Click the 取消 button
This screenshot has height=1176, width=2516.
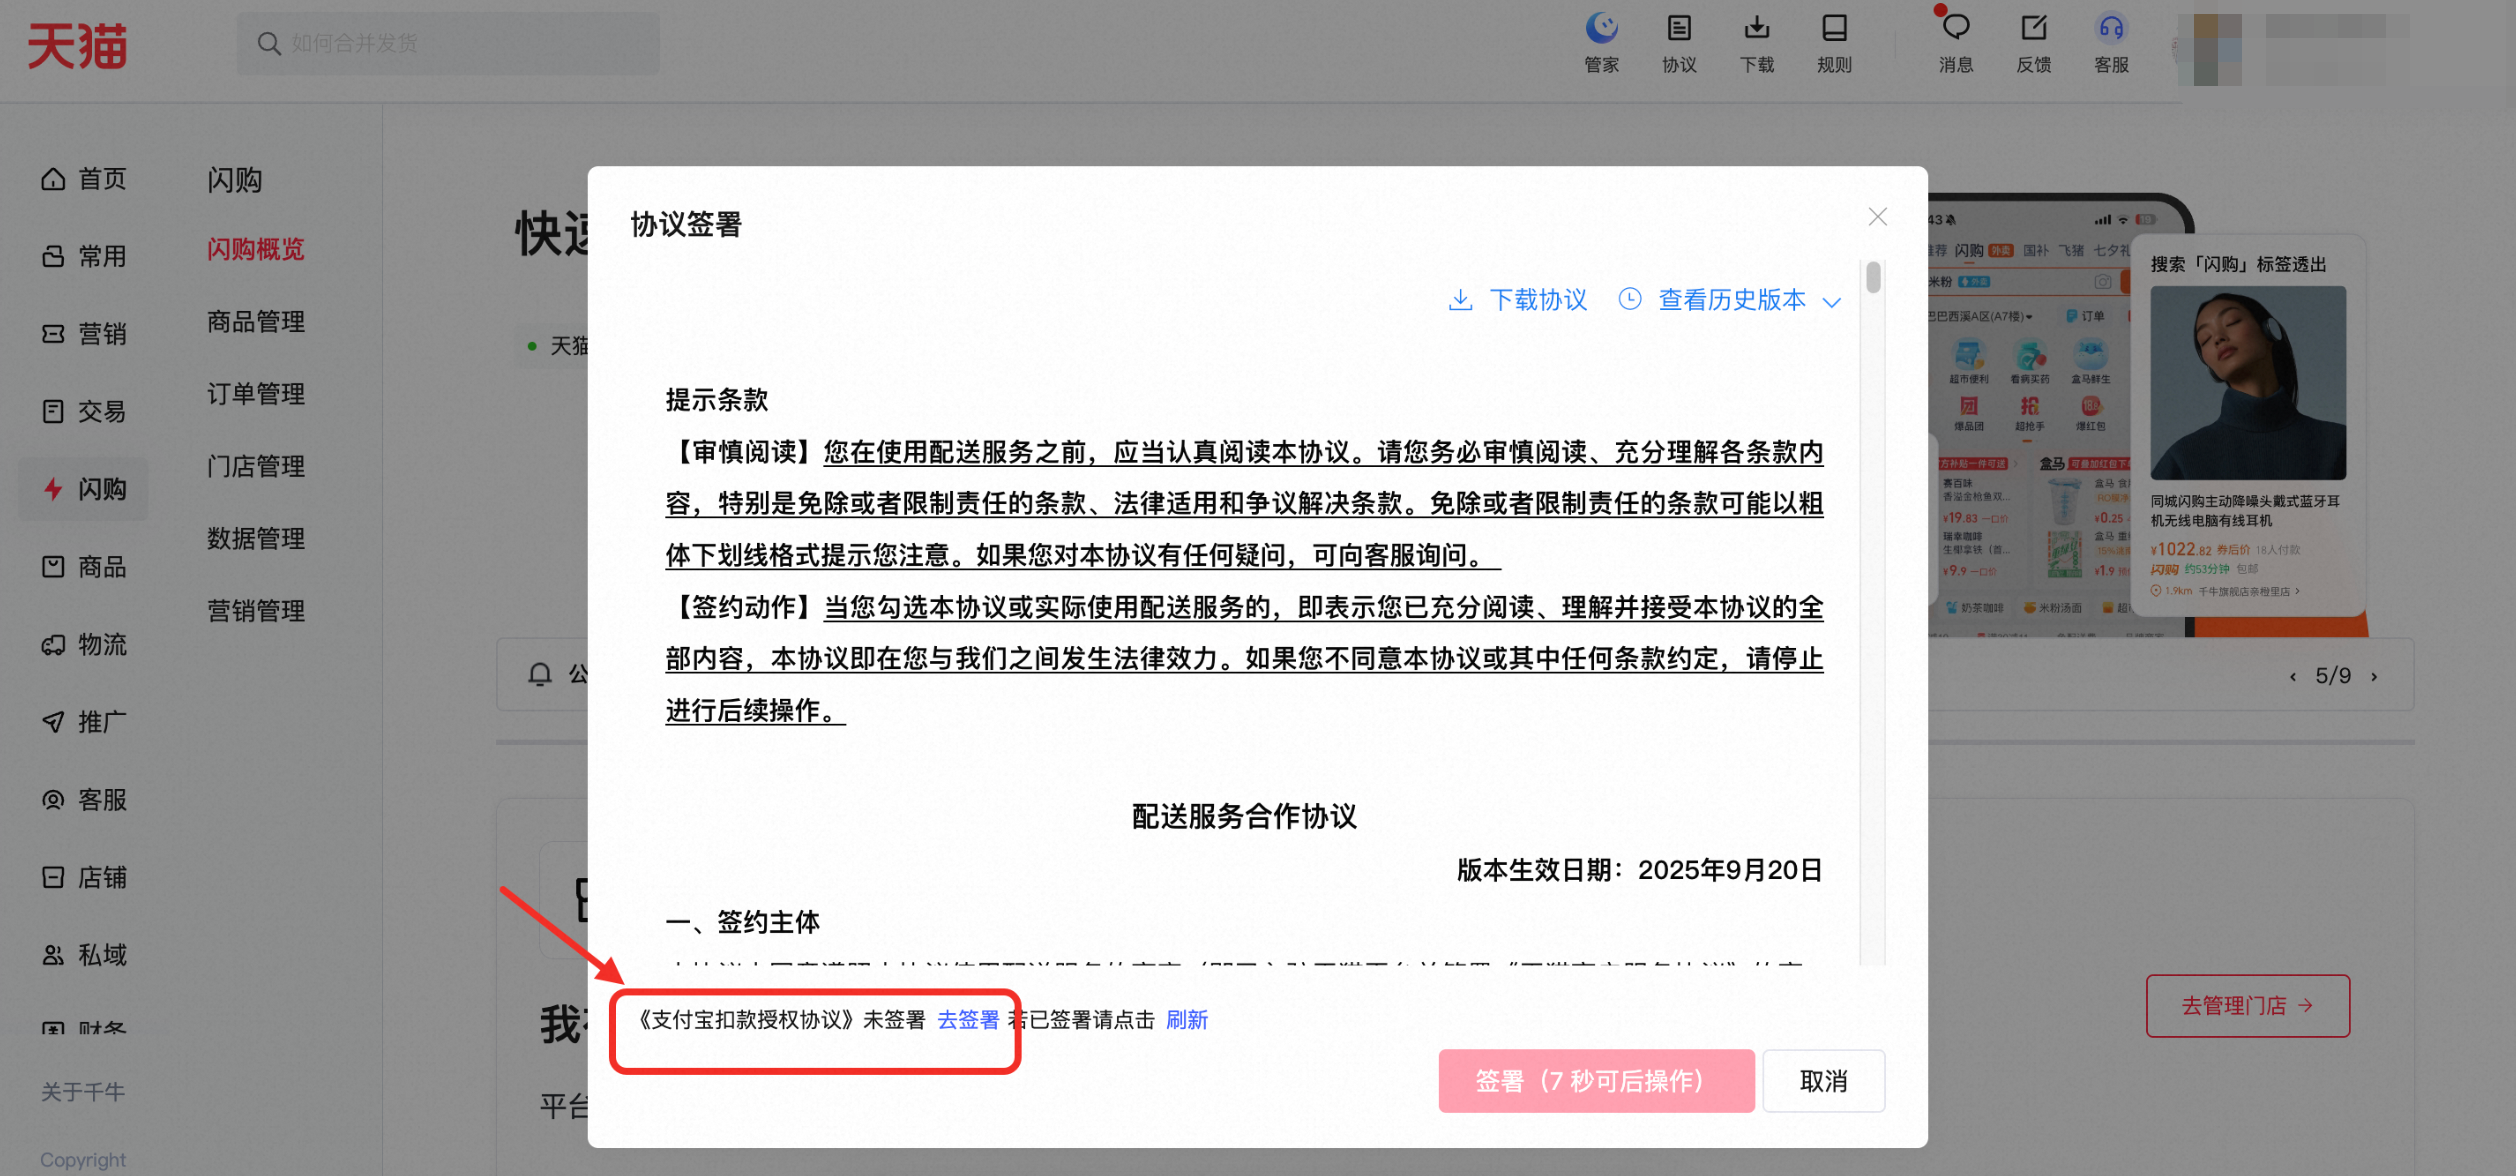[1823, 1080]
